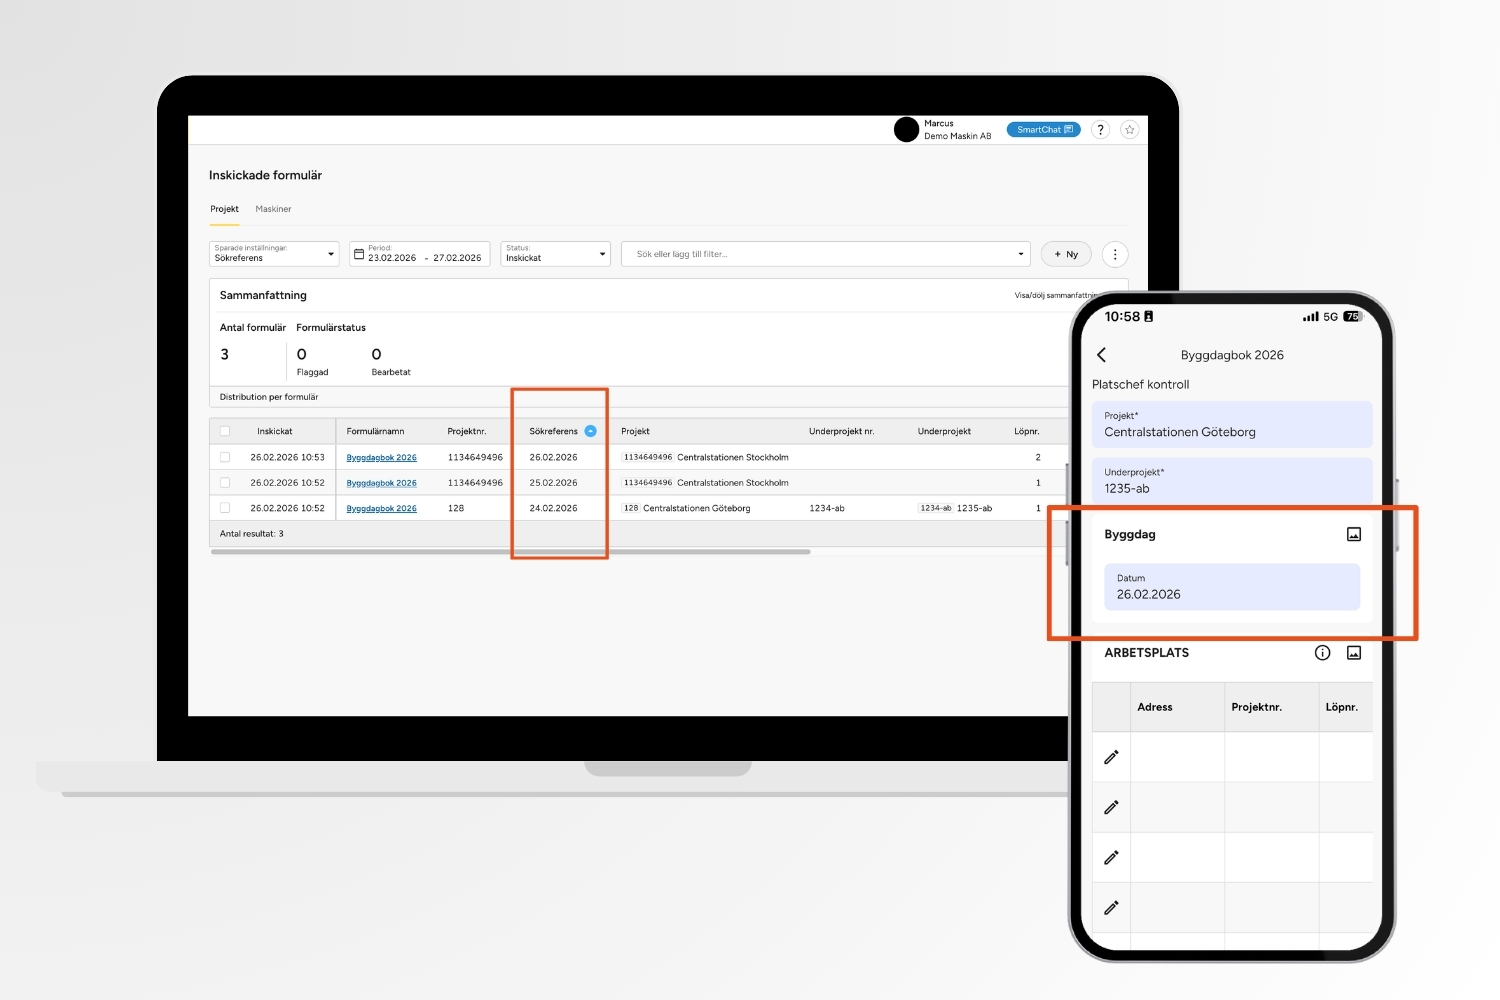Open the three-dot more options menu
The height and width of the screenshot is (1000, 1500).
pyautogui.click(x=1115, y=255)
